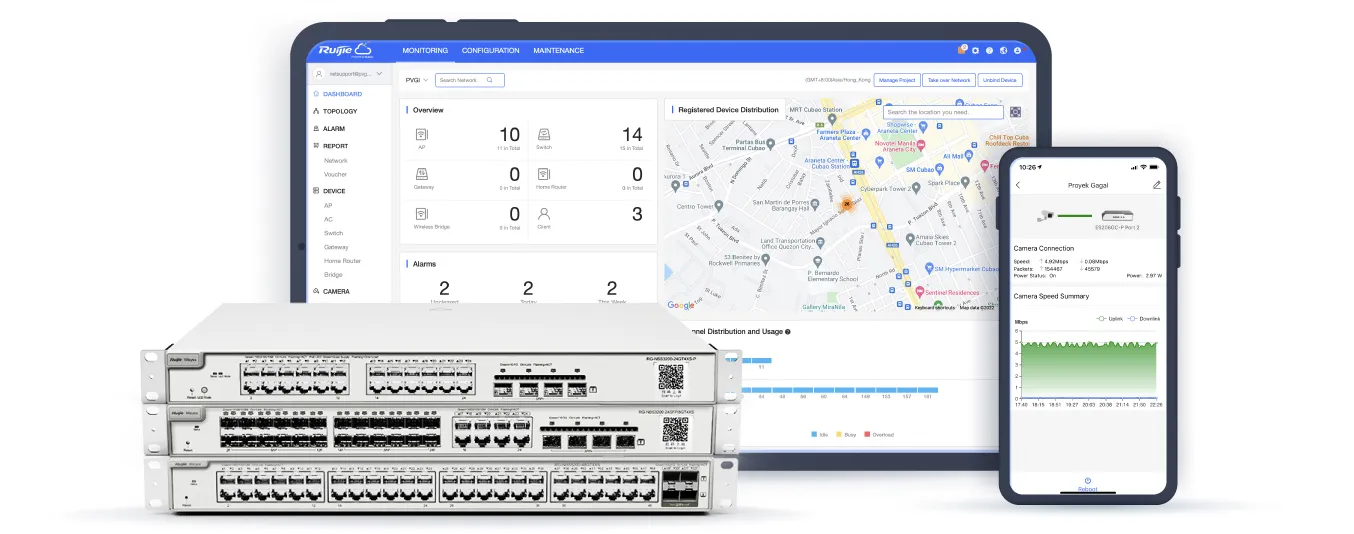
Task: Tap the edit pencil icon on phone
Action: click(1157, 185)
